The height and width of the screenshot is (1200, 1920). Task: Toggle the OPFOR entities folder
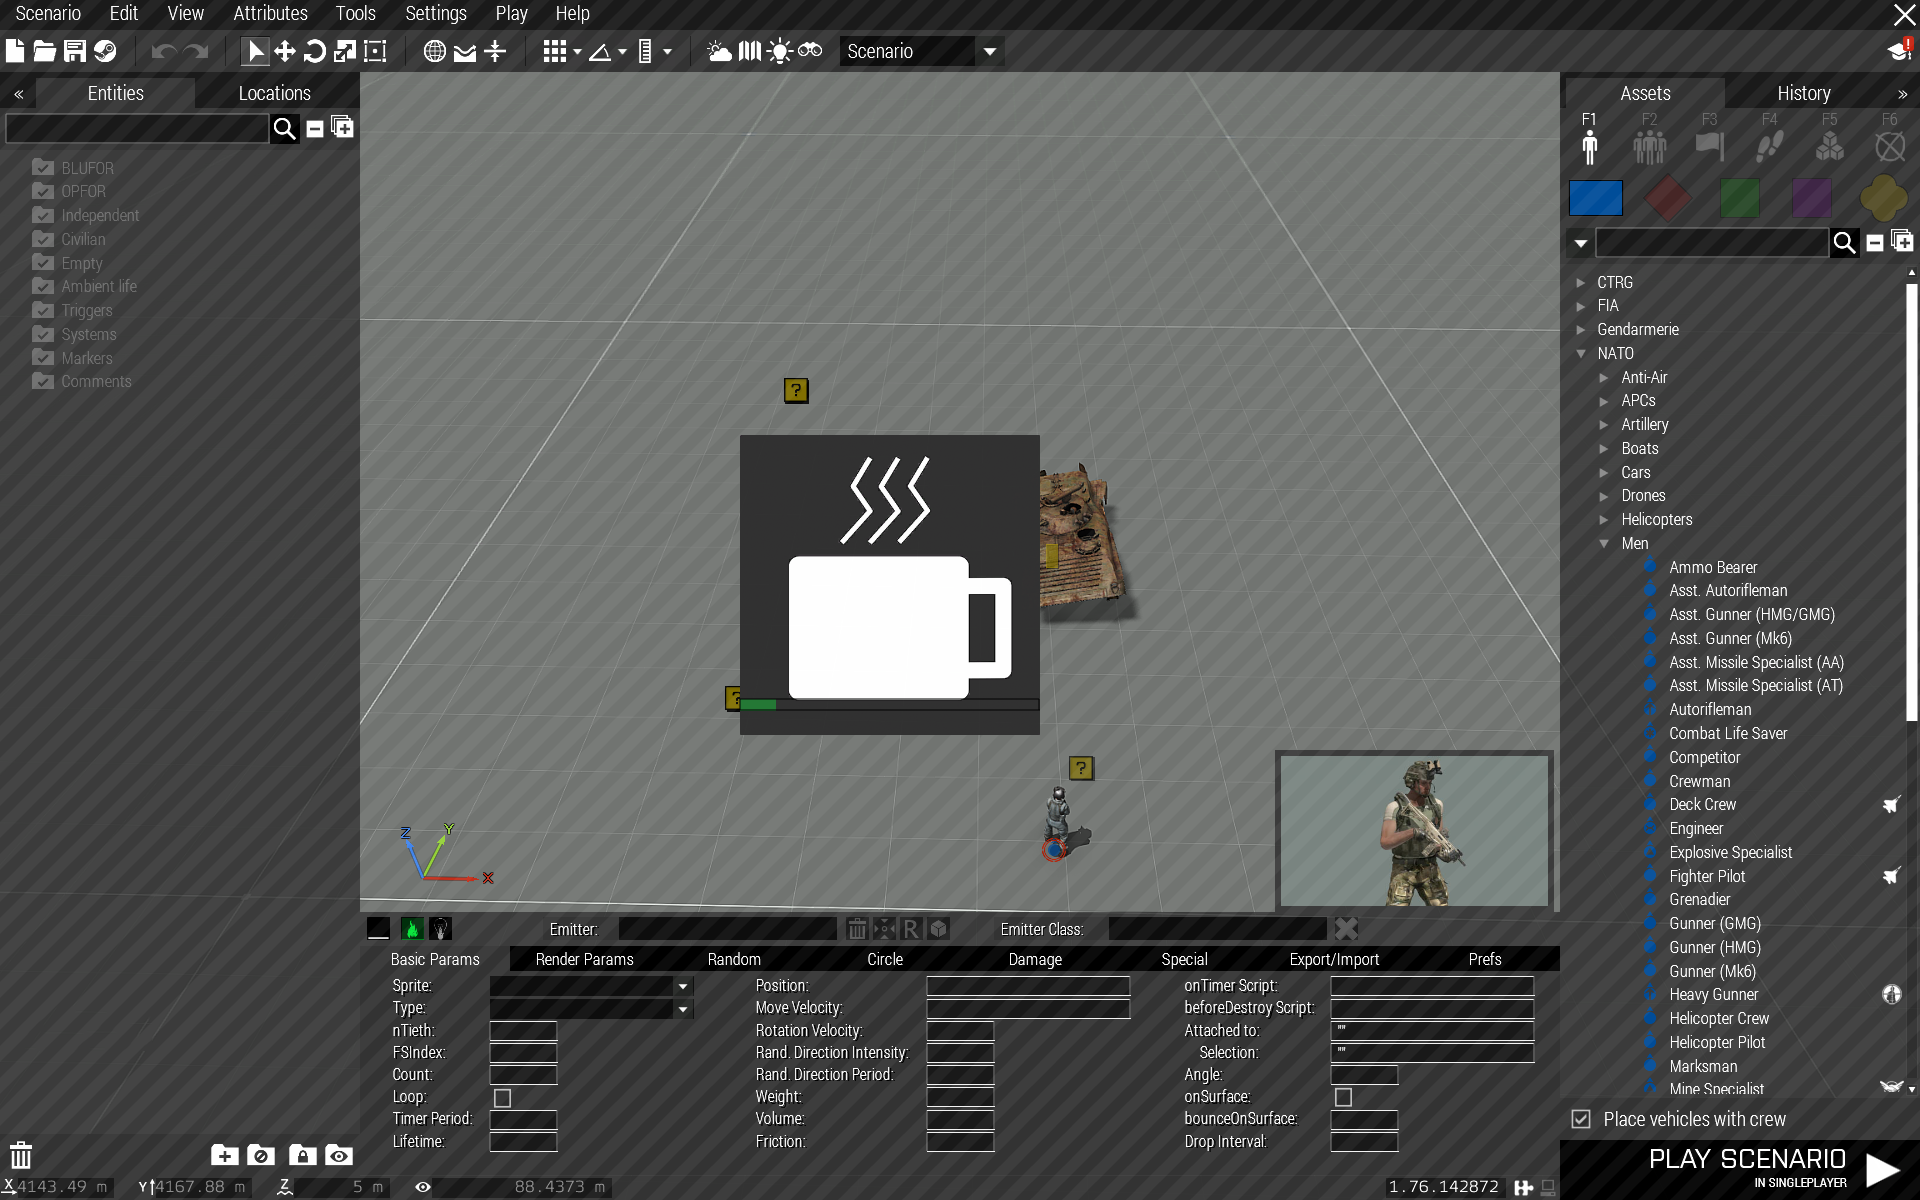(43, 191)
